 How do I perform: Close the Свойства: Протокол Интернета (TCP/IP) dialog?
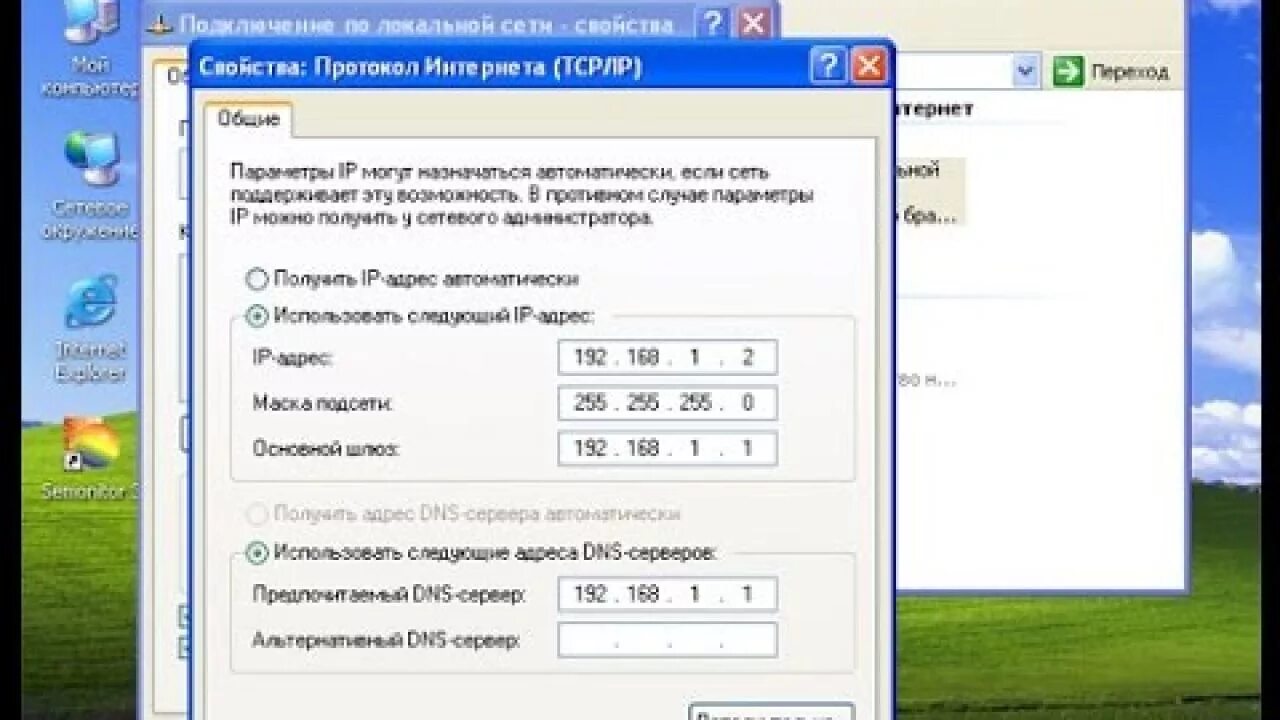(x=869, y=67)
